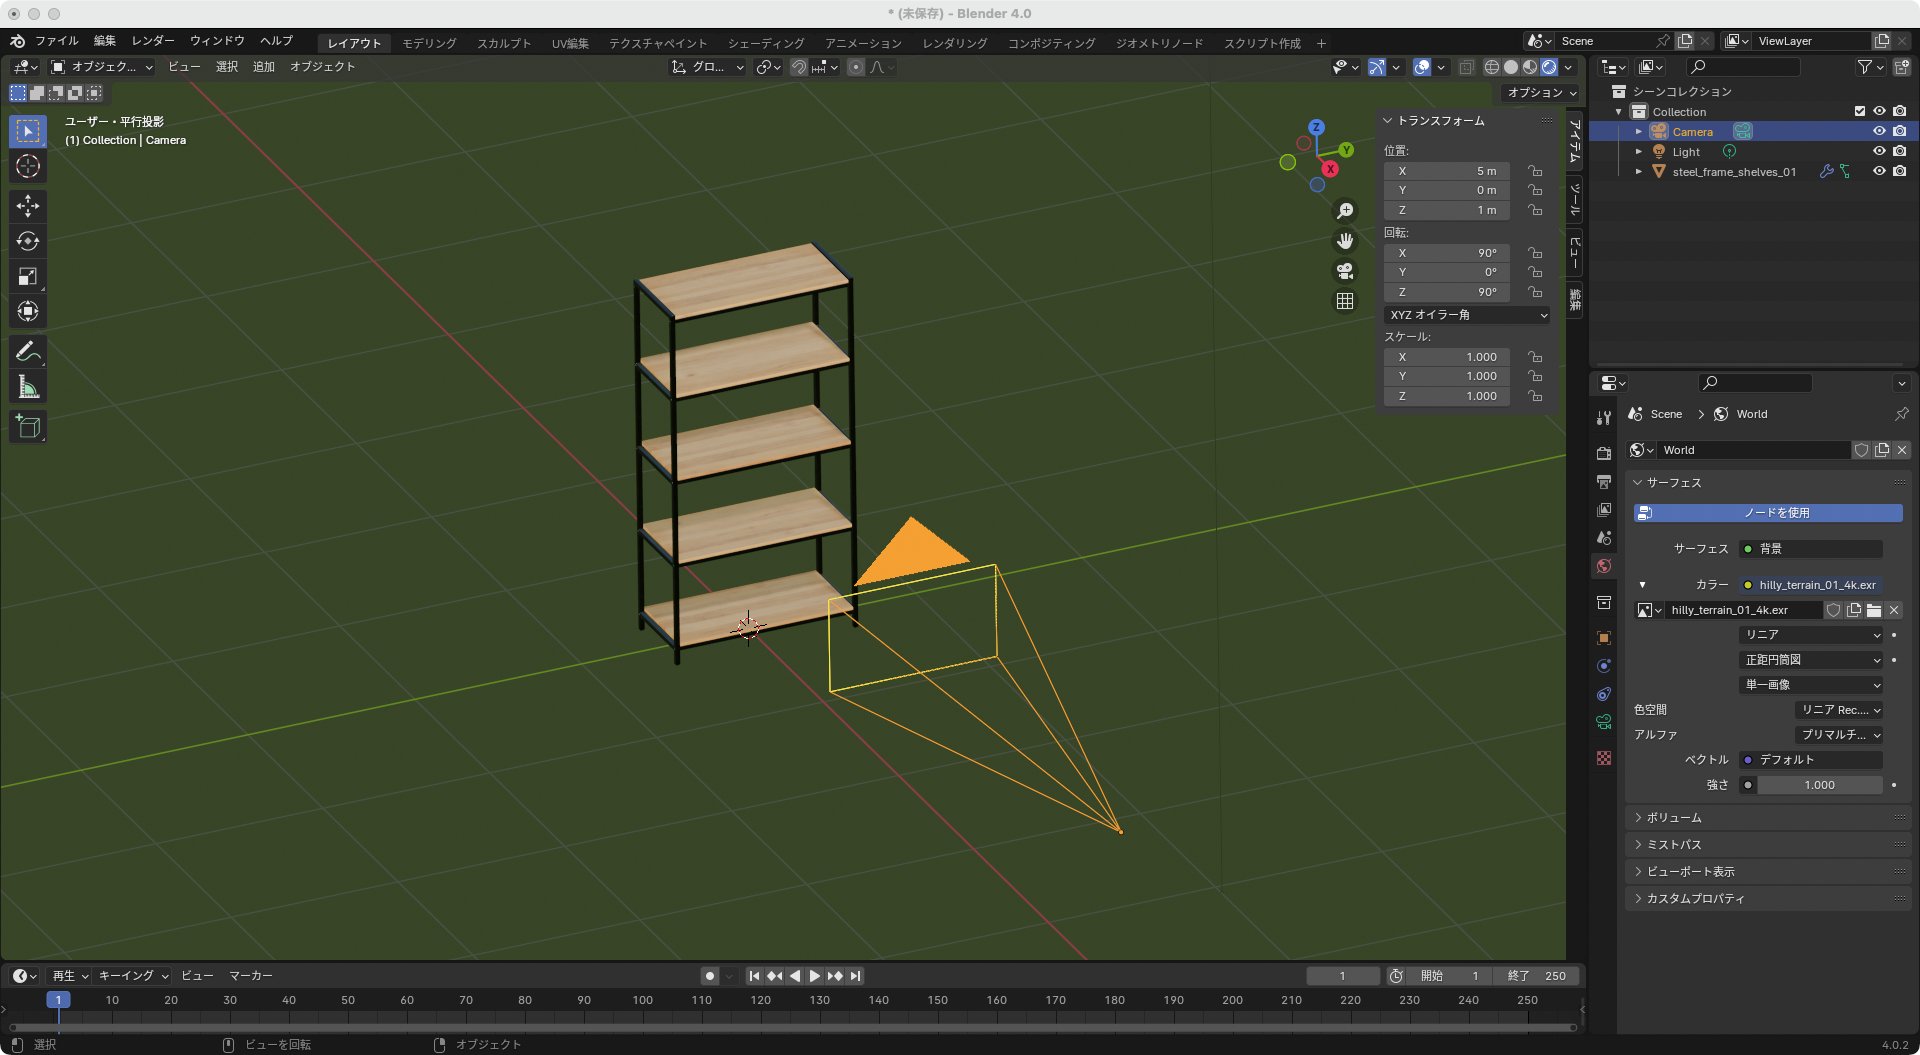Jump to the first frame
Viewport: 1920px width, 1055px height.
pyautogui.click(x=755, y=976)
